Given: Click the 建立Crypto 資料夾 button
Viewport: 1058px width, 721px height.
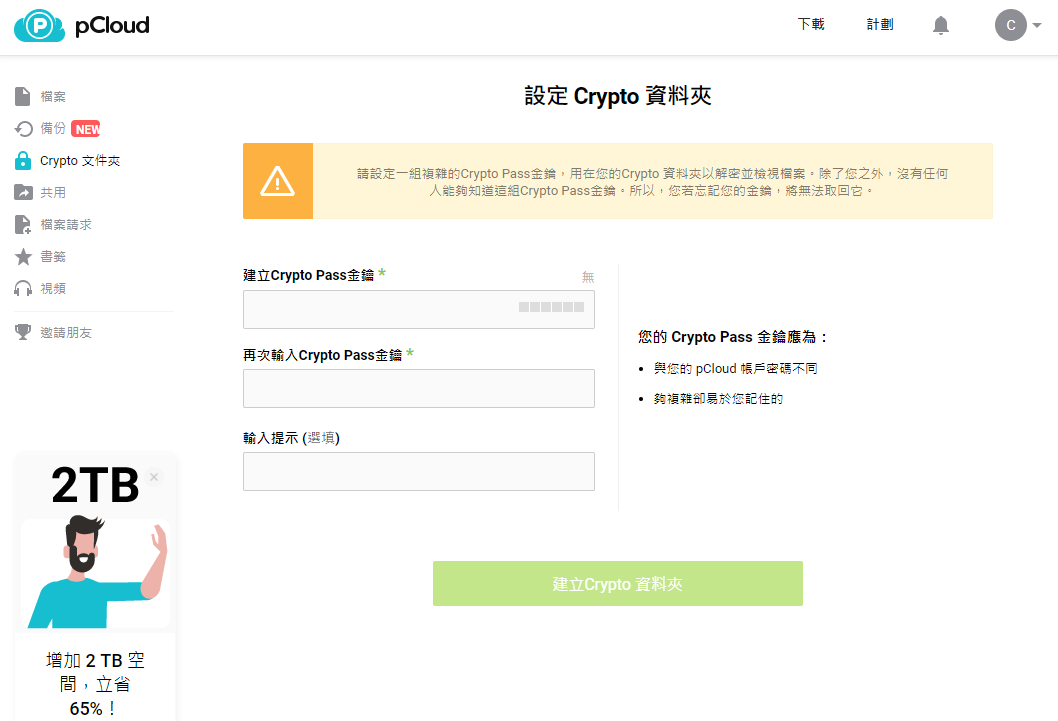Looking at the screenshot, I should [617, 584].
